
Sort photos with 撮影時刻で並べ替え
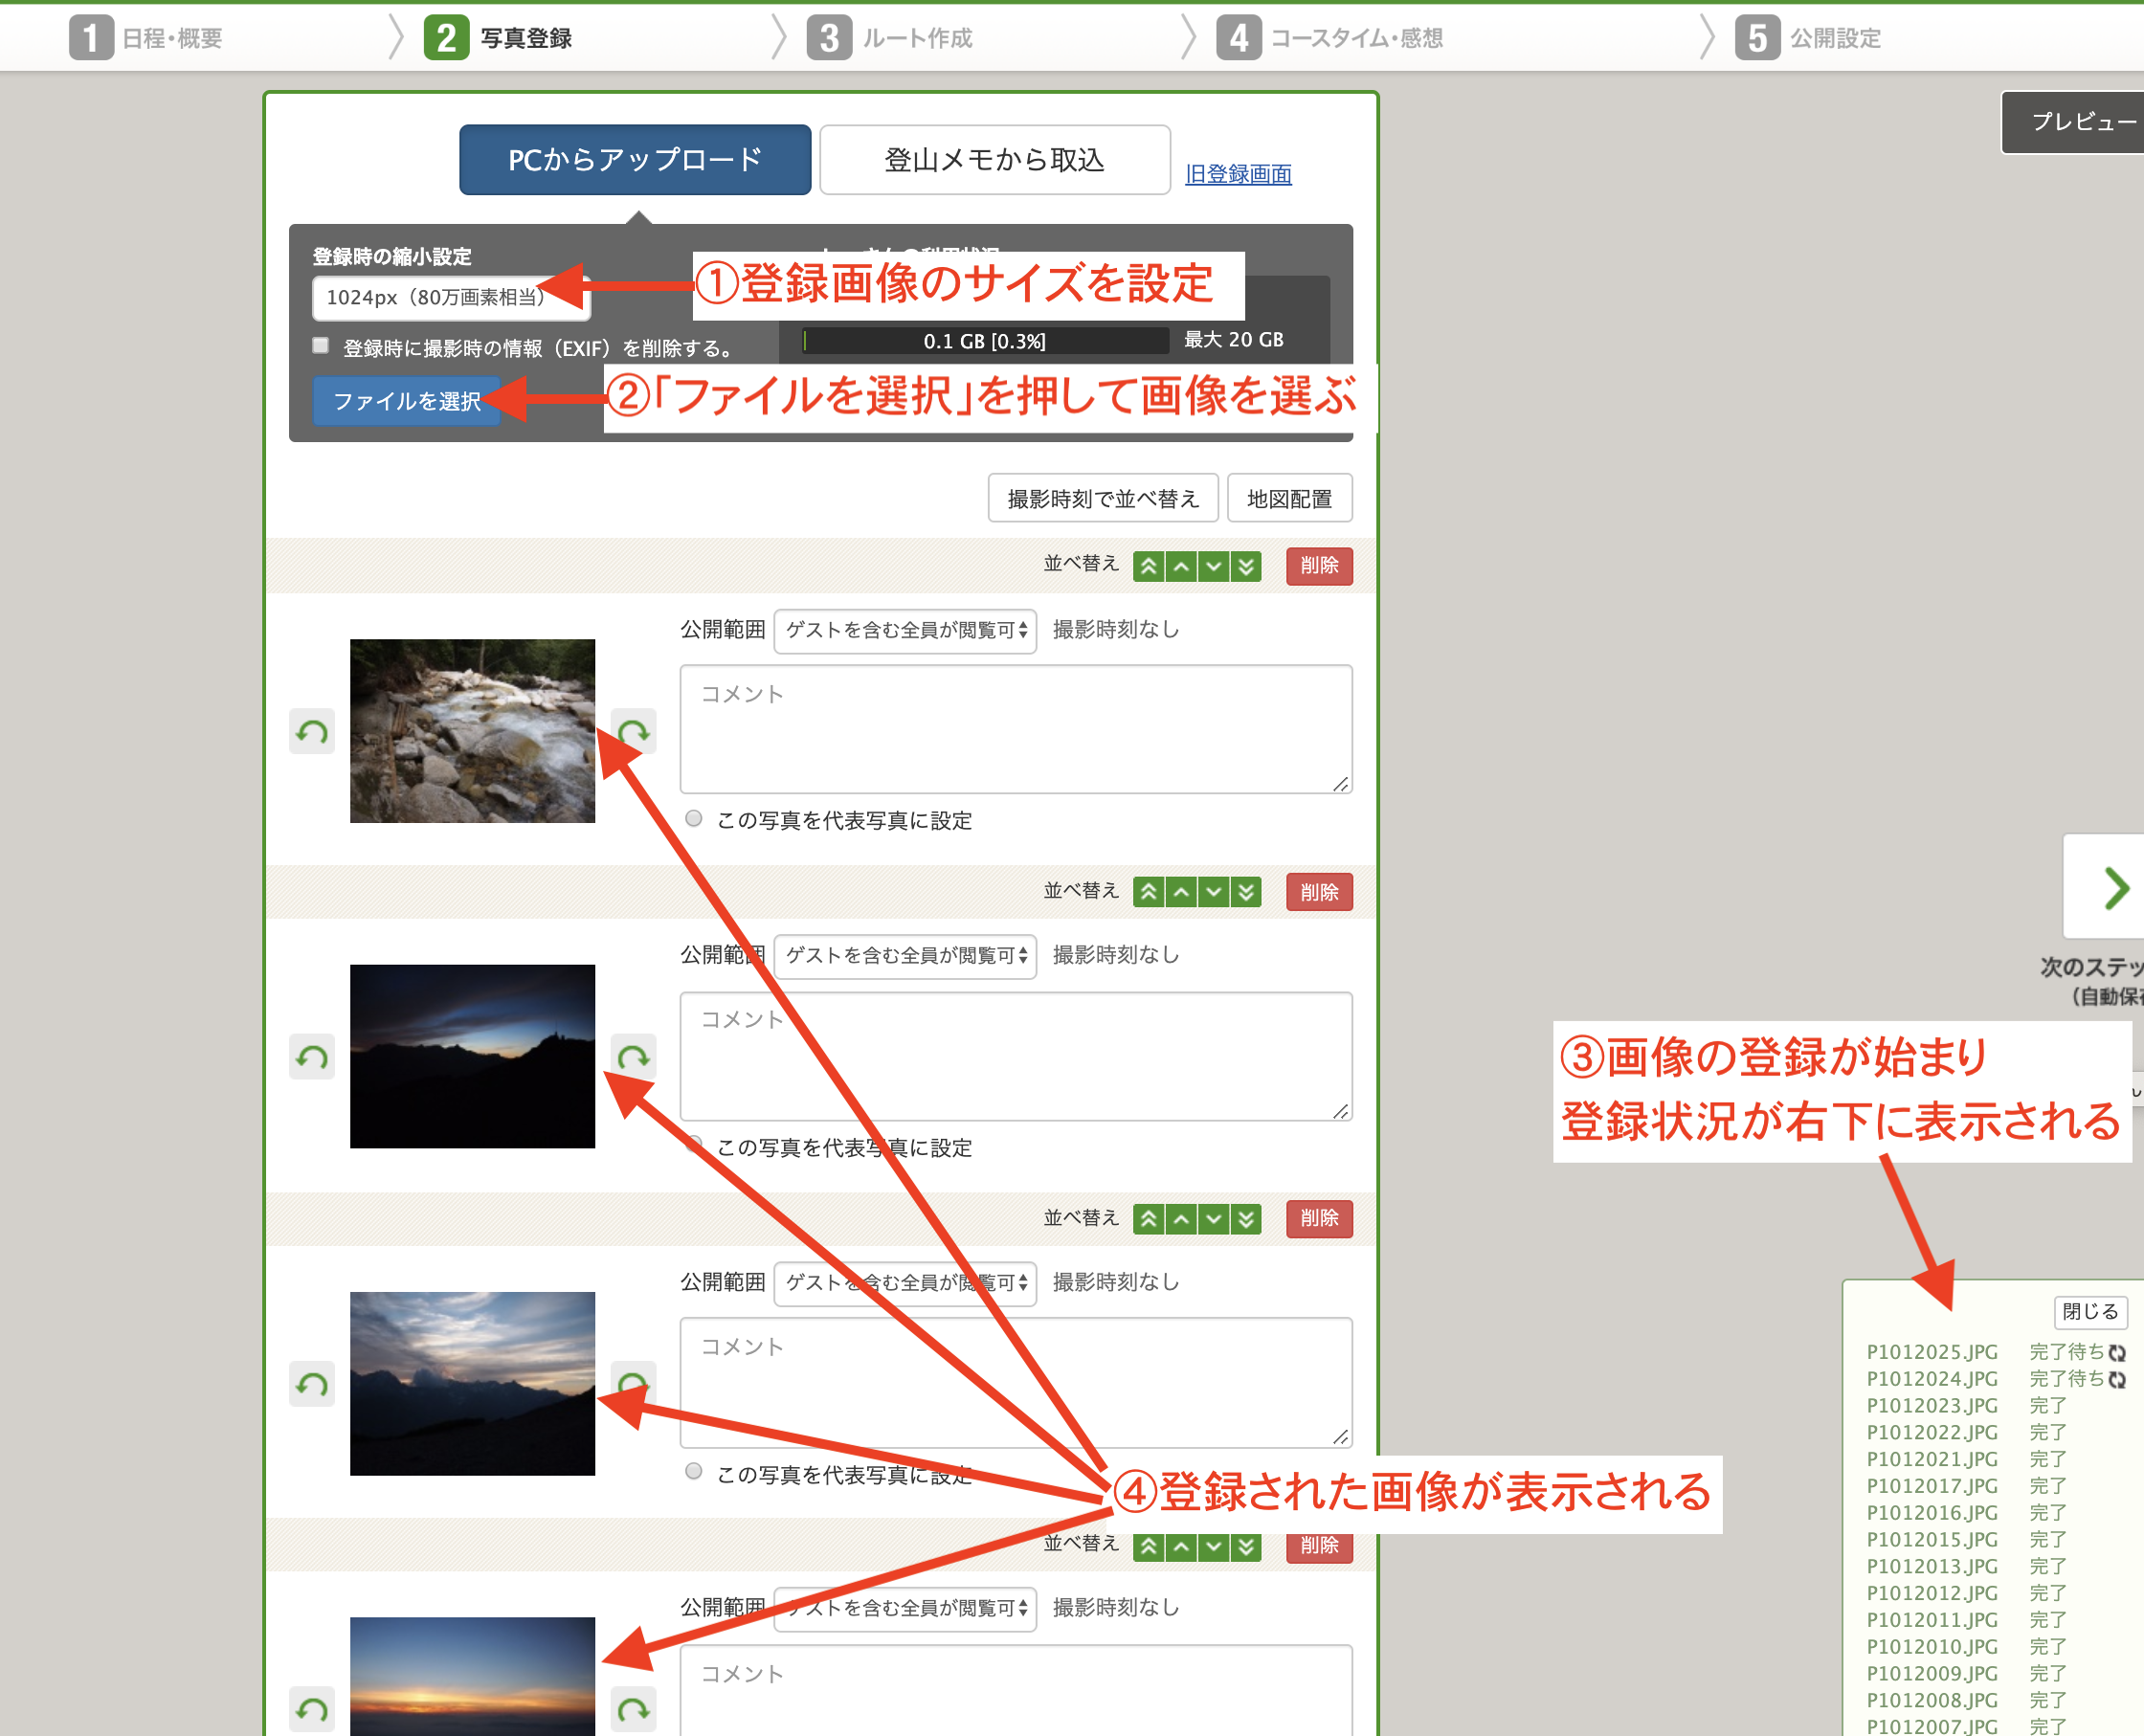1103,498
